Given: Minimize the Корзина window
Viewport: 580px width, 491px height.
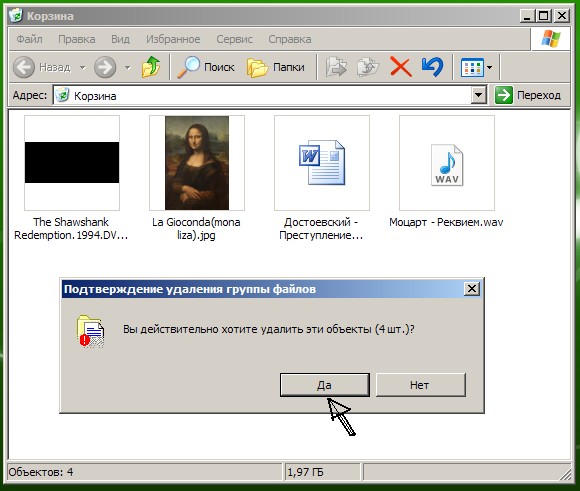Looking at the screenshot, I should 527,16.
